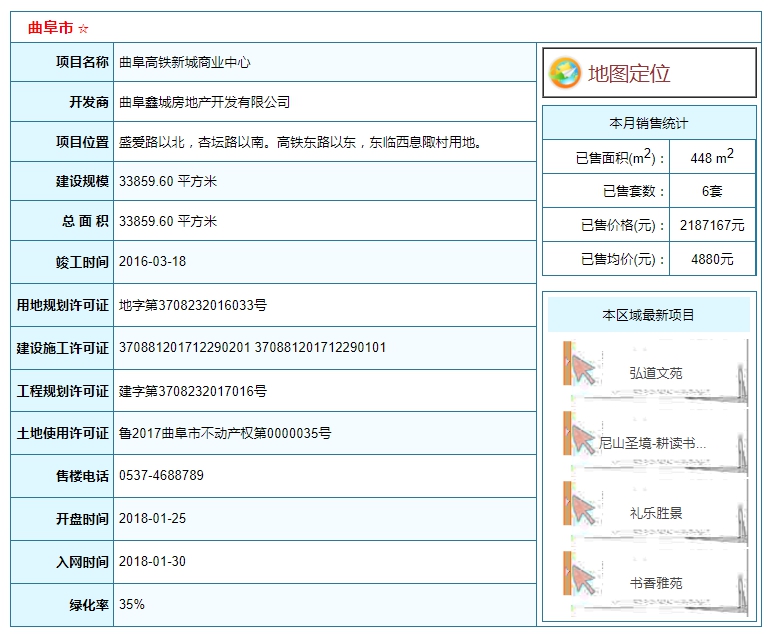
Task: Click land permit 地字第3708232016033号
Action: click(x=192, y=305)
